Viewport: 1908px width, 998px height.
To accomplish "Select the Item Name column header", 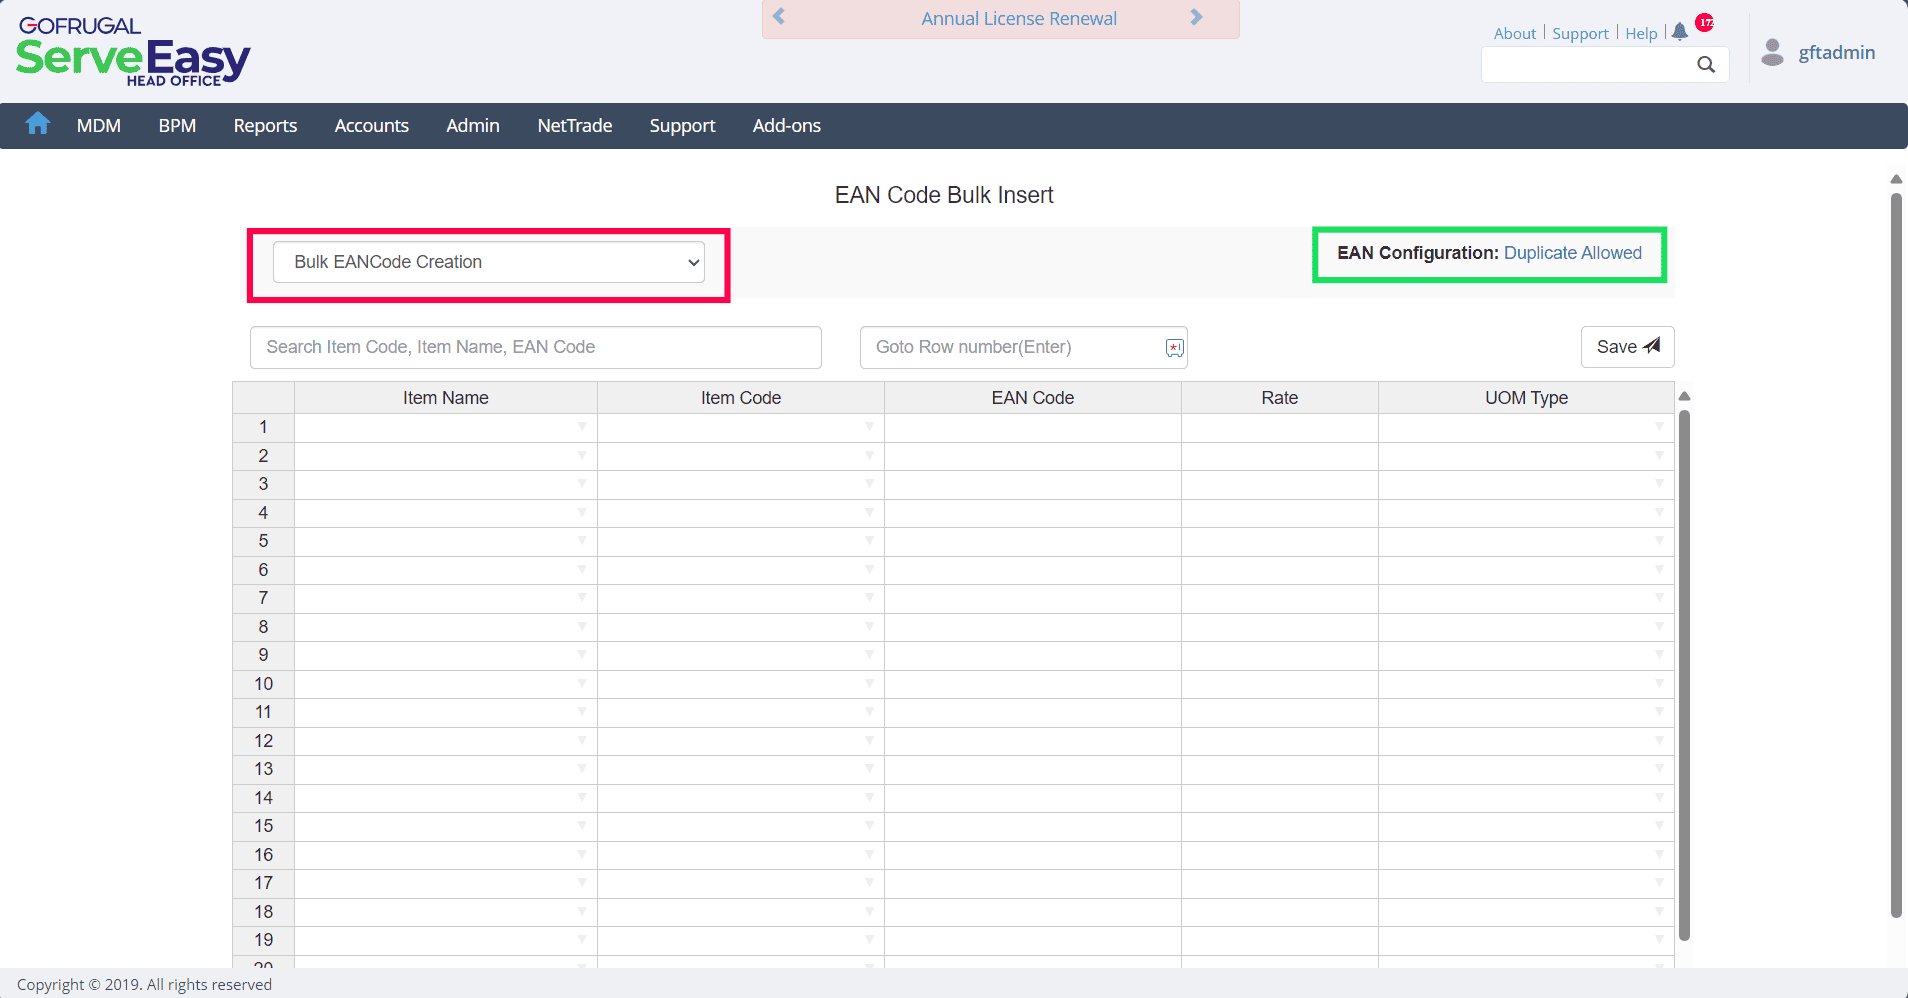I will 446,398.
